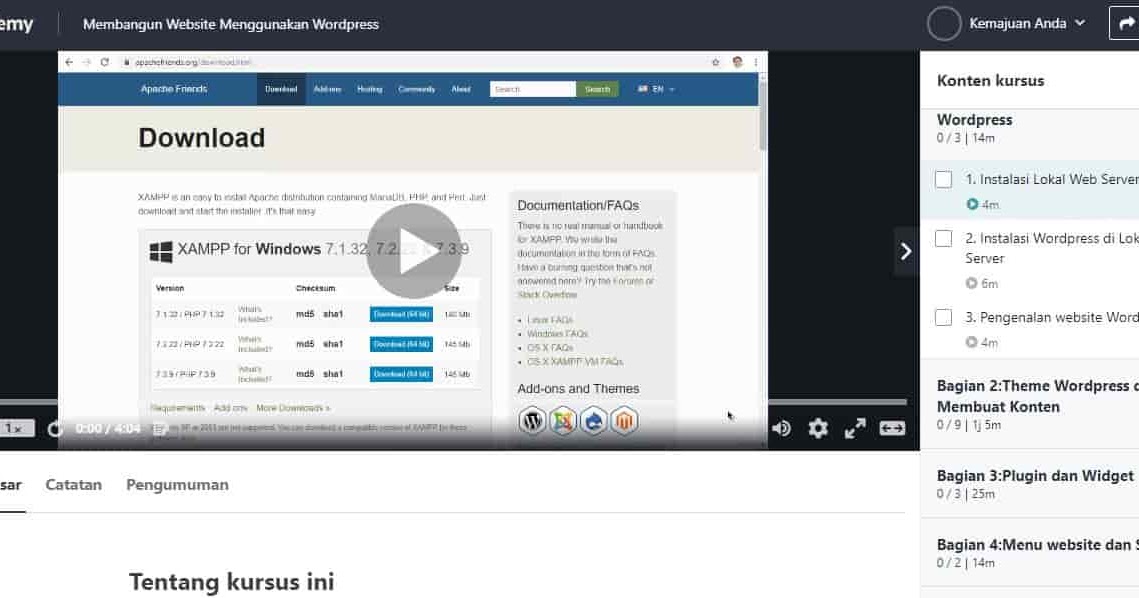Expand Bagian 3: Plugin dan Widget section
Screen dimensions: 1139x598
[1029, 484]
